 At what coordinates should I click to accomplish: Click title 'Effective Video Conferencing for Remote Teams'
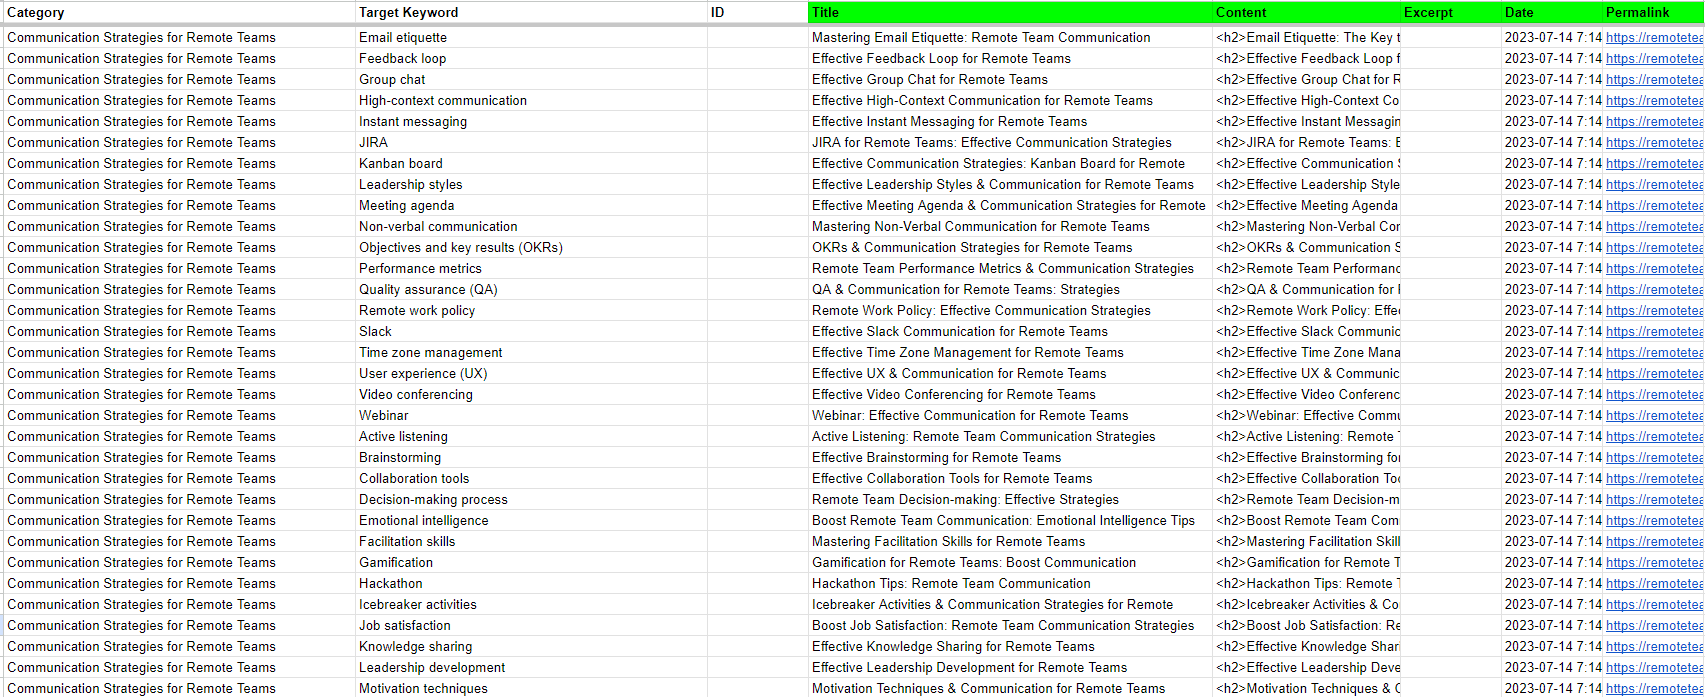pos(953,395)
